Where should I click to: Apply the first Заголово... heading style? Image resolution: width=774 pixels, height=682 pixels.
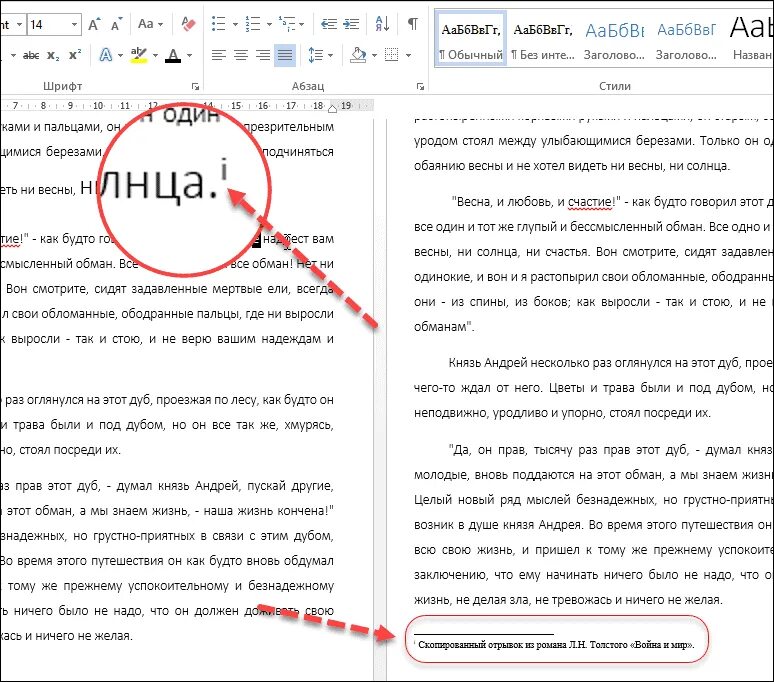pos(614,40)
